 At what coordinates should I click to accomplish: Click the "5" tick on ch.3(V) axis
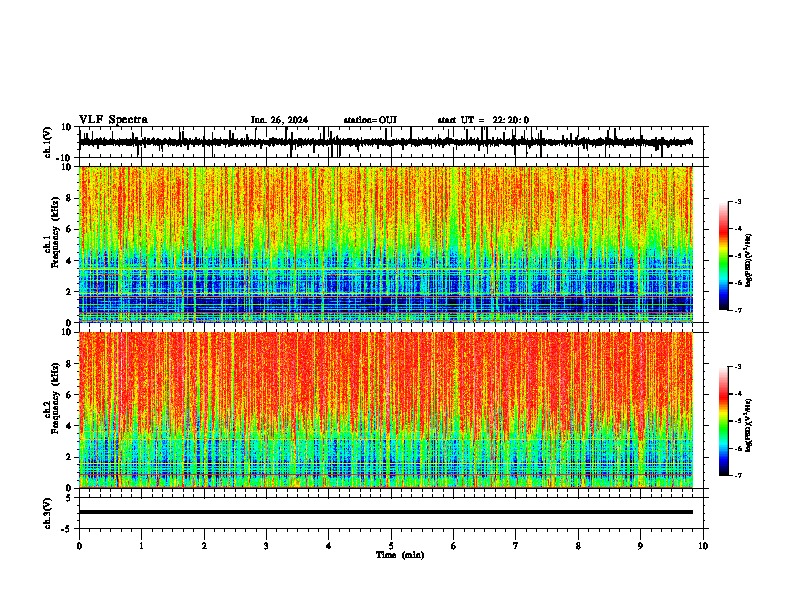point(70,497)
